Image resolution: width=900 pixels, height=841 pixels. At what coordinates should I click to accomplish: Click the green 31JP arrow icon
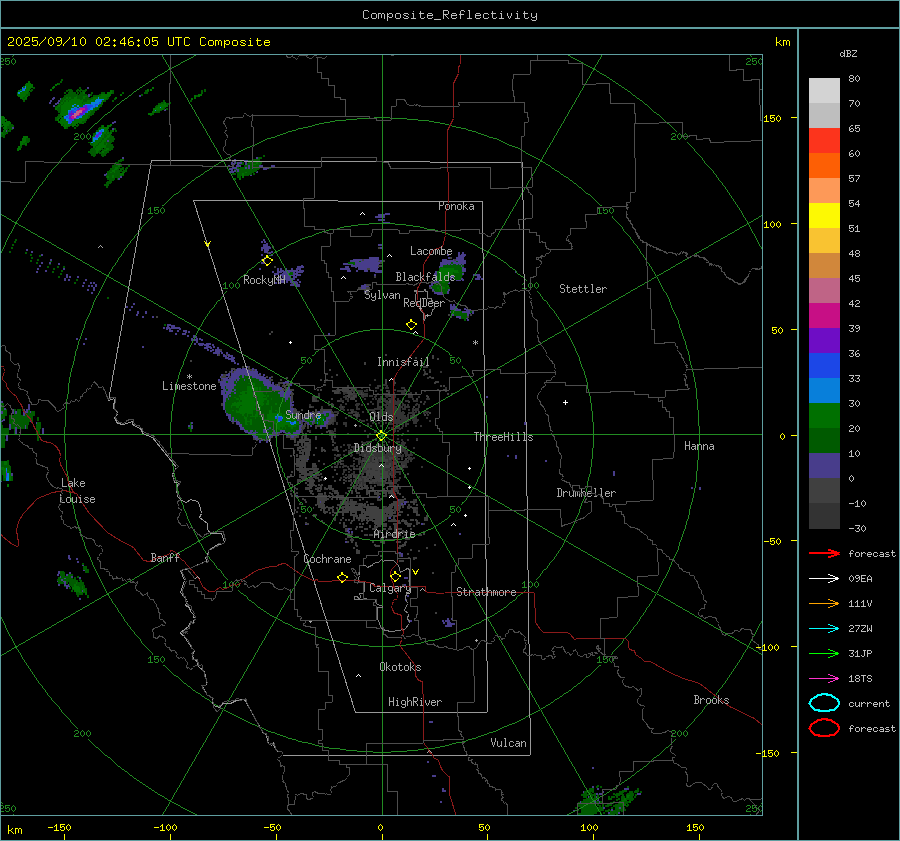tap(824, 653)
